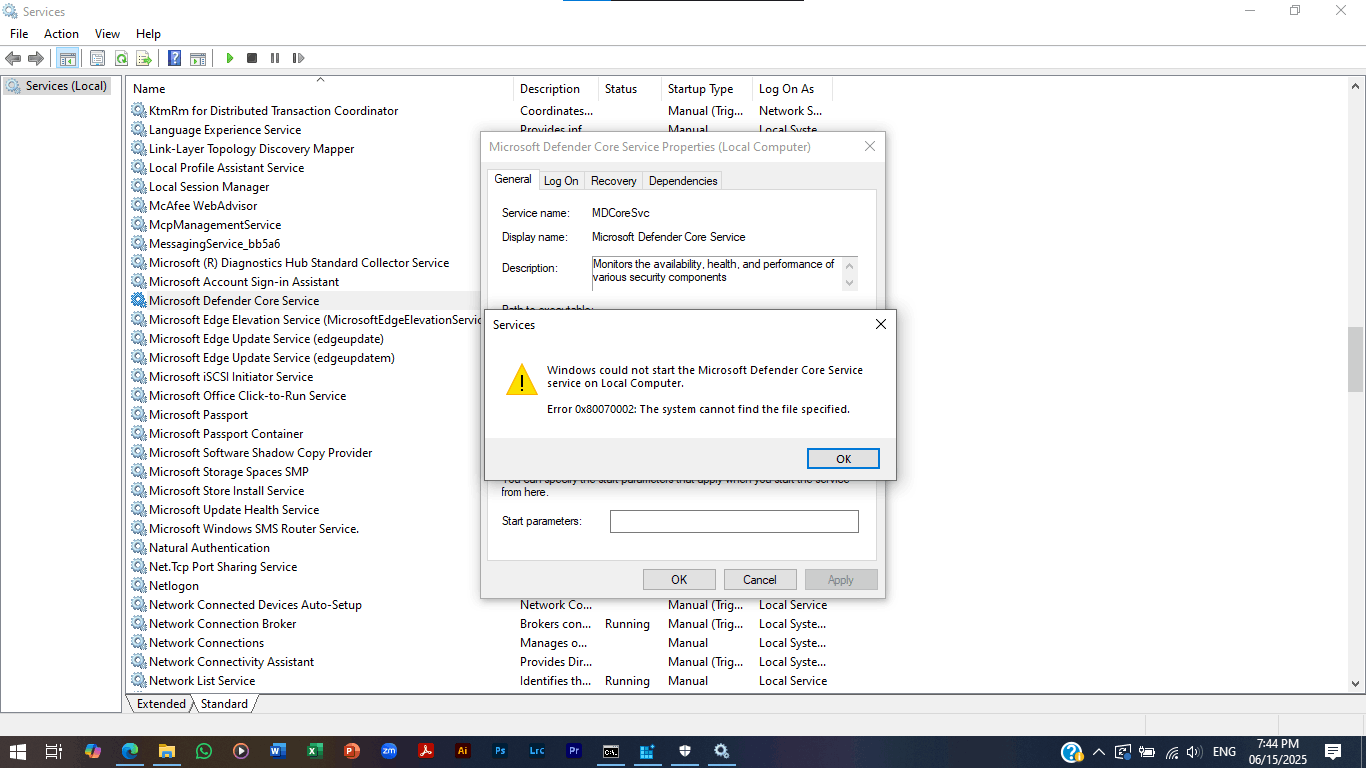
Task: Show hidden system tray icons
Action: click(x=1099, y=752)
